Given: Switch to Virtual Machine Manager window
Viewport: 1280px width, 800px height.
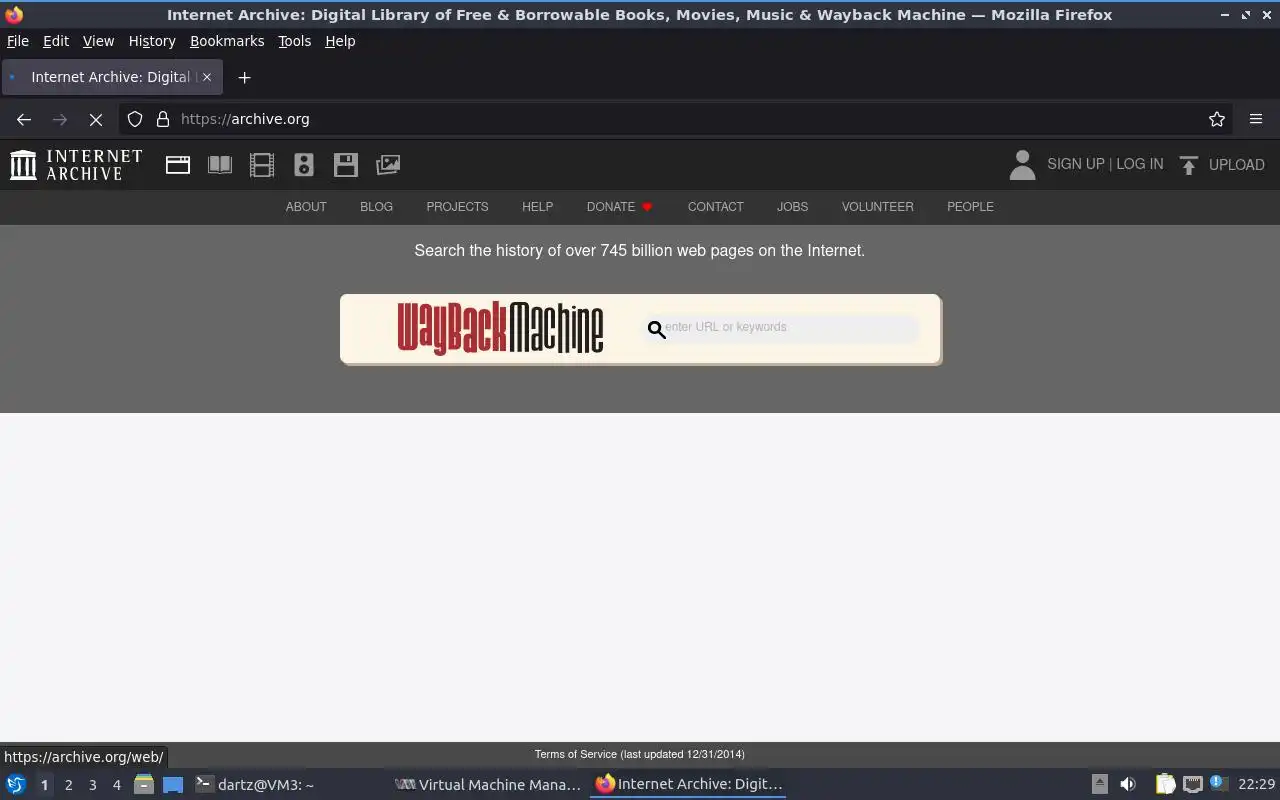Looking at the screenshot, I should click(x=489, y=784).
